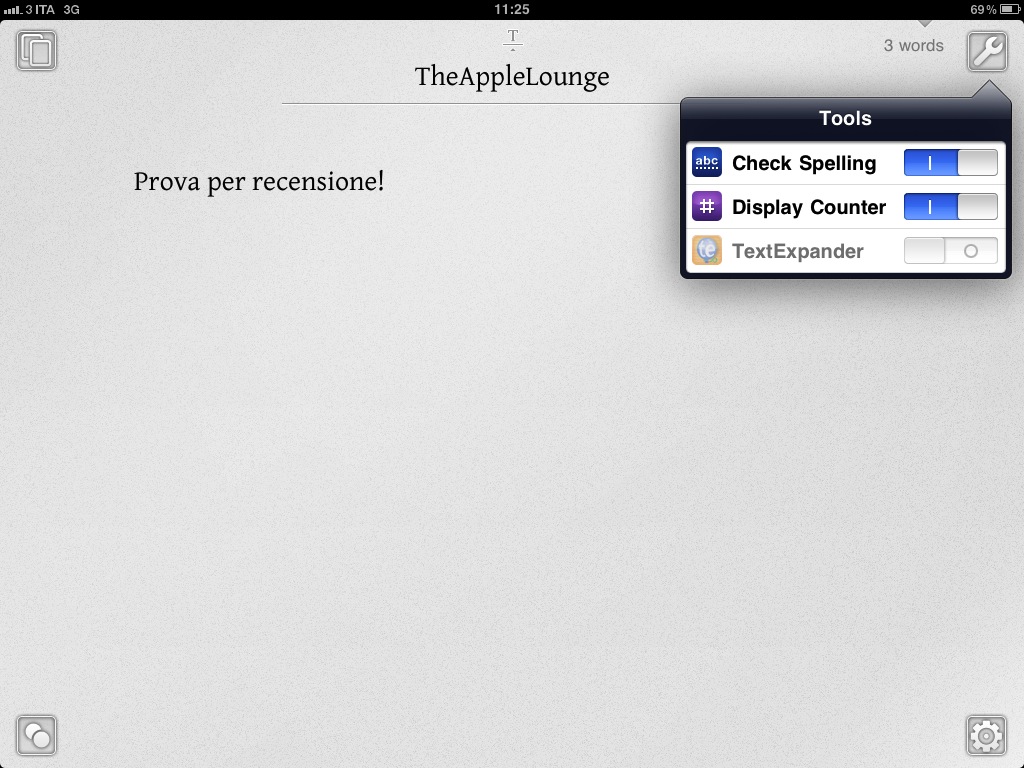Disable the Display Counter switch
The image size is (1024, 768).
[950, 206]
